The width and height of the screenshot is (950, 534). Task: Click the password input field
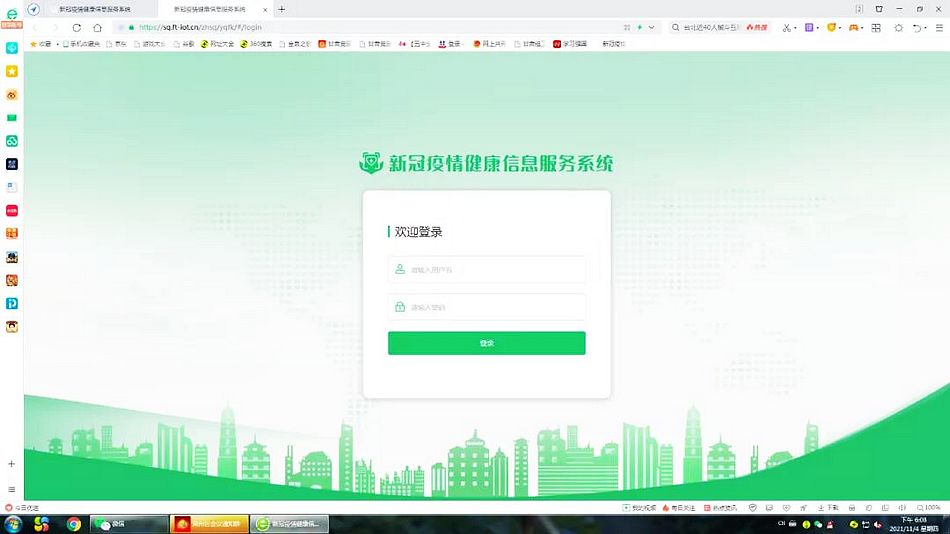(x=486, y=307)
